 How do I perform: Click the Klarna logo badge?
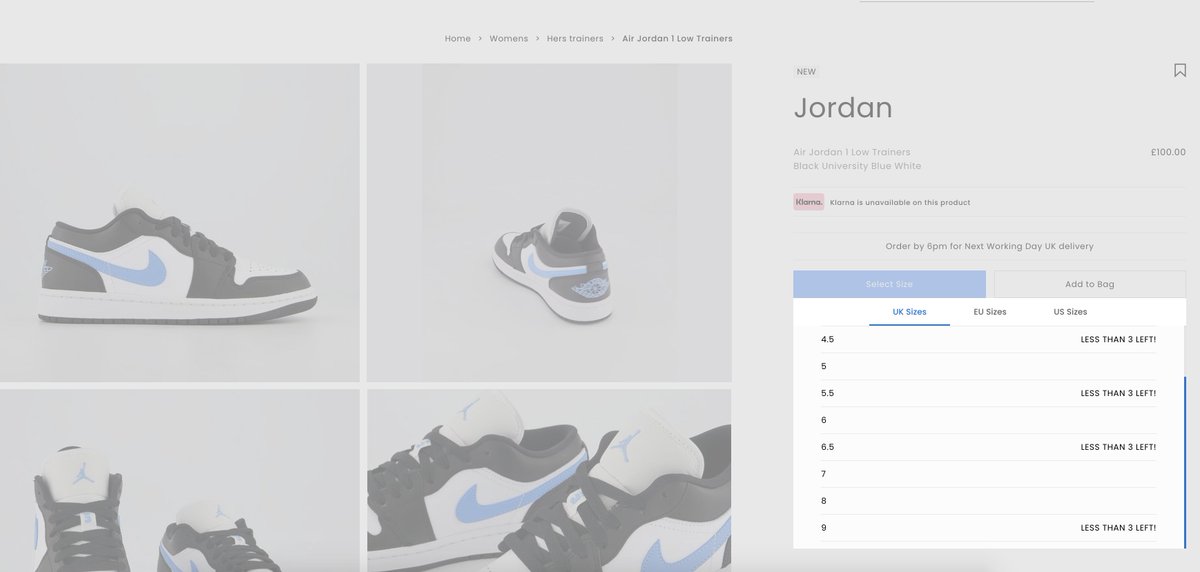coord(809,202)
